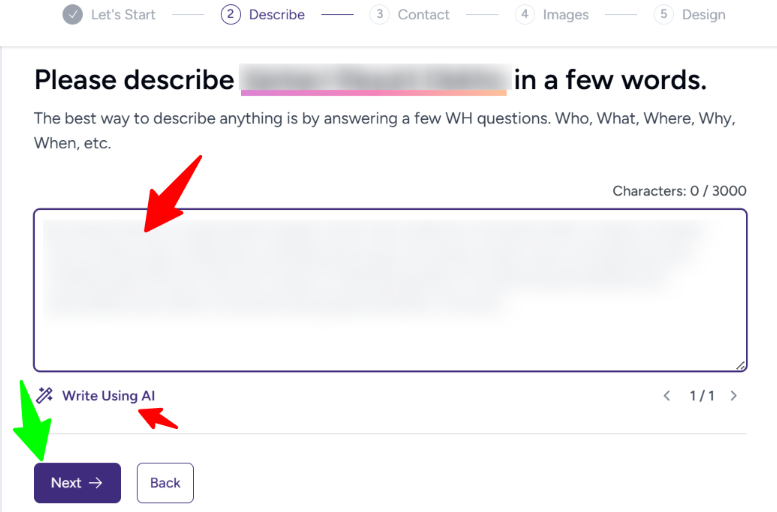The image size is (777, 512).
Task: Click the magic wand AI icon
Action: (44, 396)
